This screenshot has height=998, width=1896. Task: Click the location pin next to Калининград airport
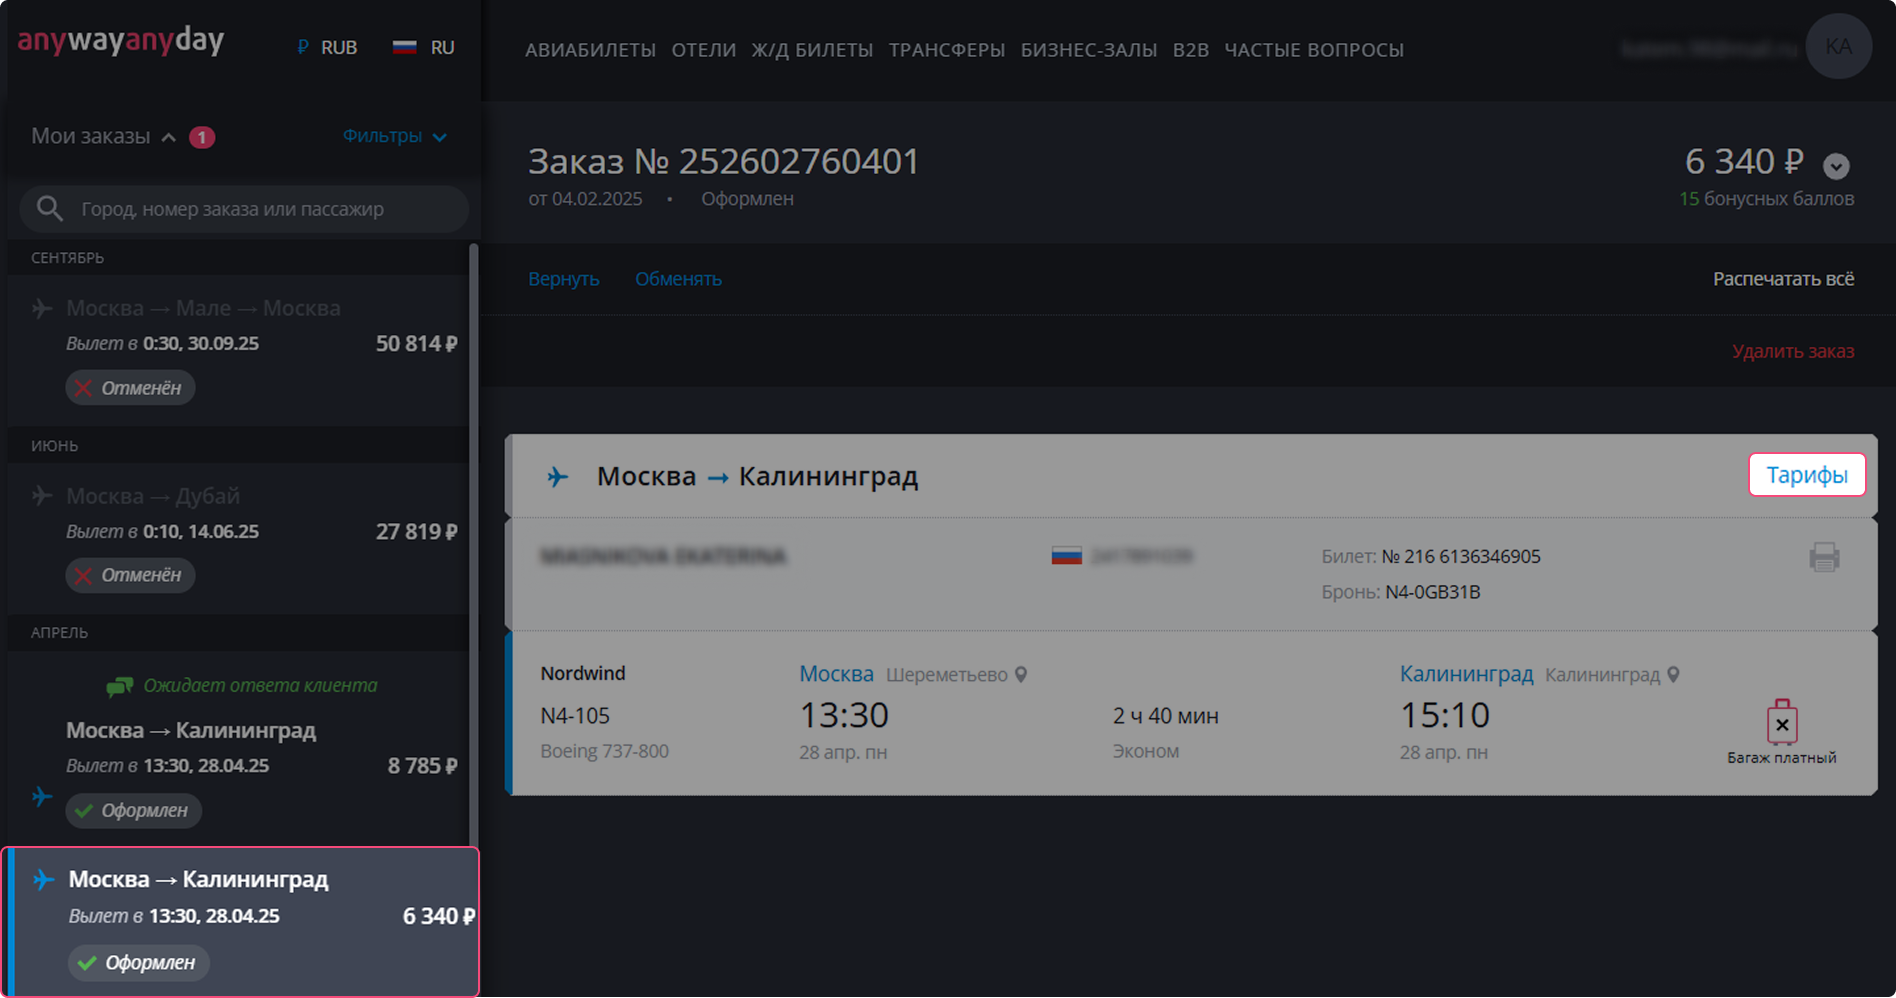point(1673,675)
